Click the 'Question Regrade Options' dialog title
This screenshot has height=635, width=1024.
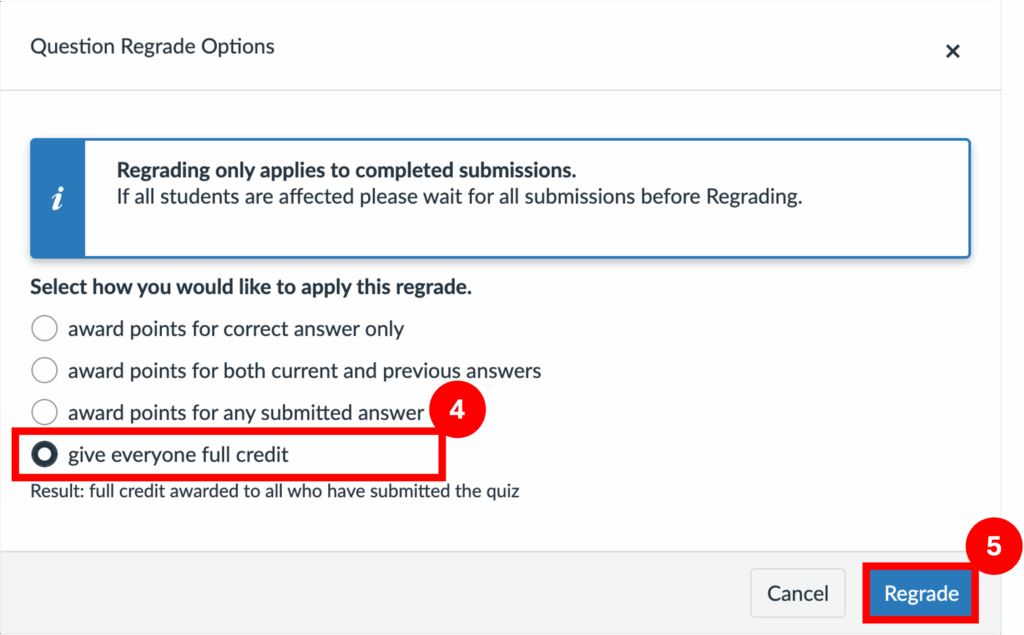point(152,46)
